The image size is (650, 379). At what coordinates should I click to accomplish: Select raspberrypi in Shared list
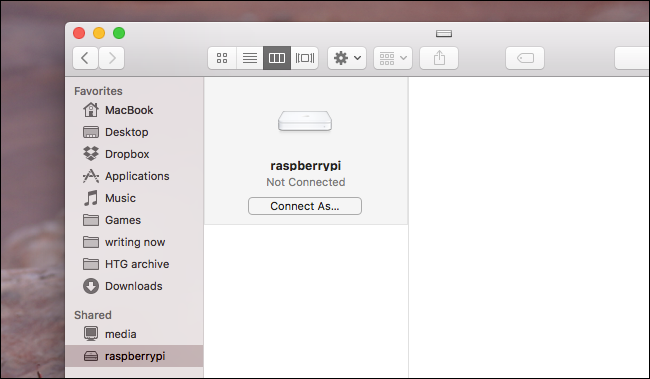click(x=134, y=356)
